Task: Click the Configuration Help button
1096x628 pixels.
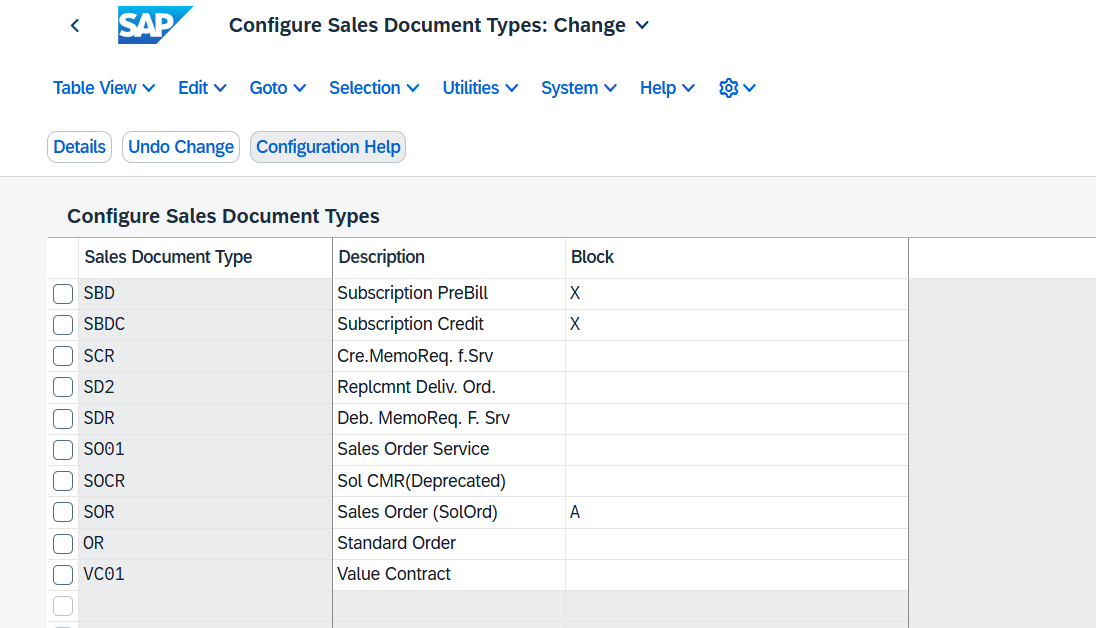Action: point(328,147)
